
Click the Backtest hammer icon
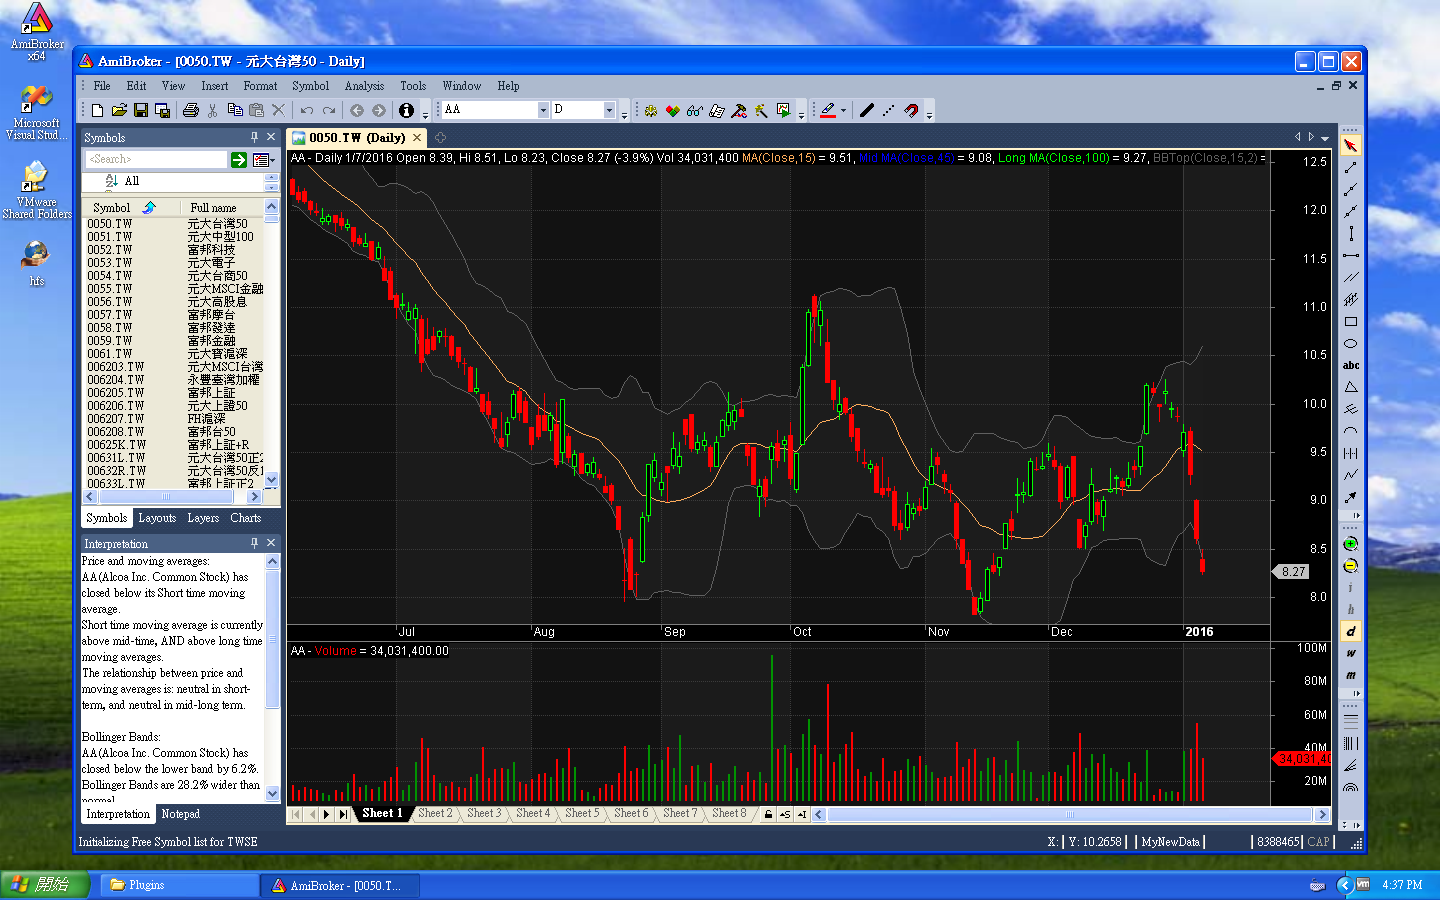pyautogui.click(x=739, y=110)
